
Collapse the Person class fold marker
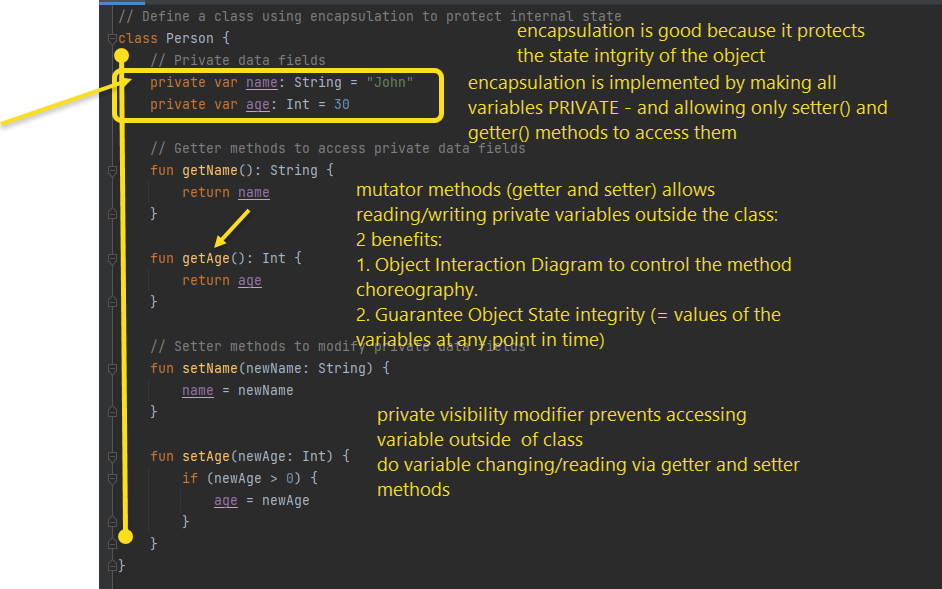(112, 39)
